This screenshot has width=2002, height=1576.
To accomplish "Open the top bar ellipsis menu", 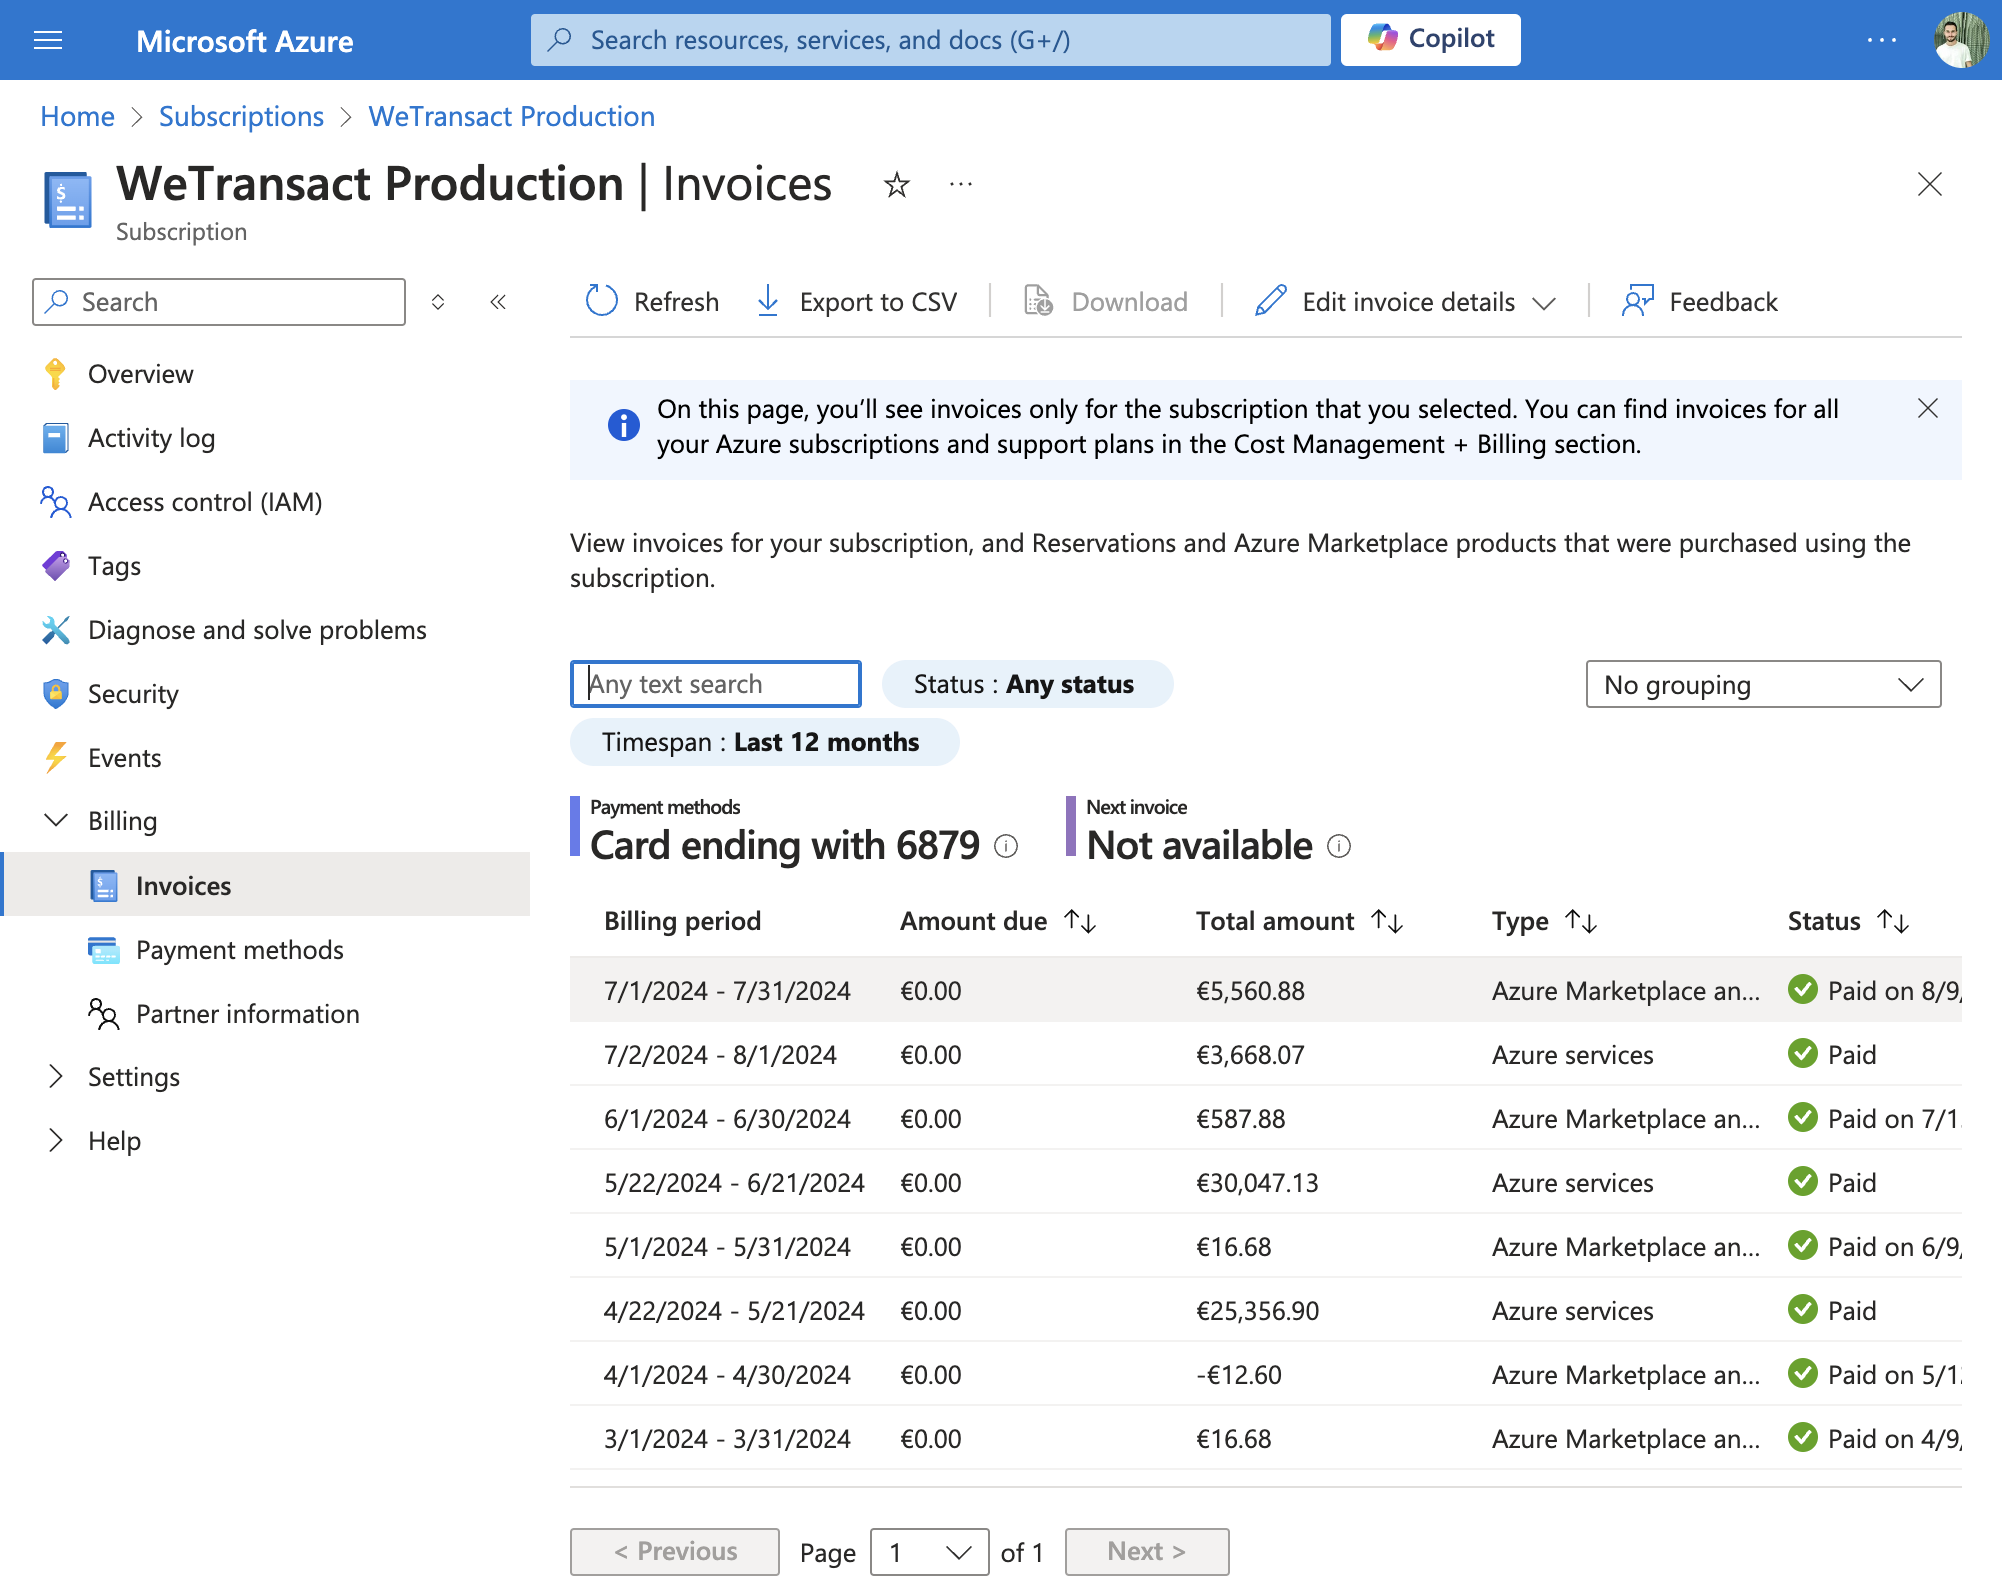I will (x=1881, y=40).
